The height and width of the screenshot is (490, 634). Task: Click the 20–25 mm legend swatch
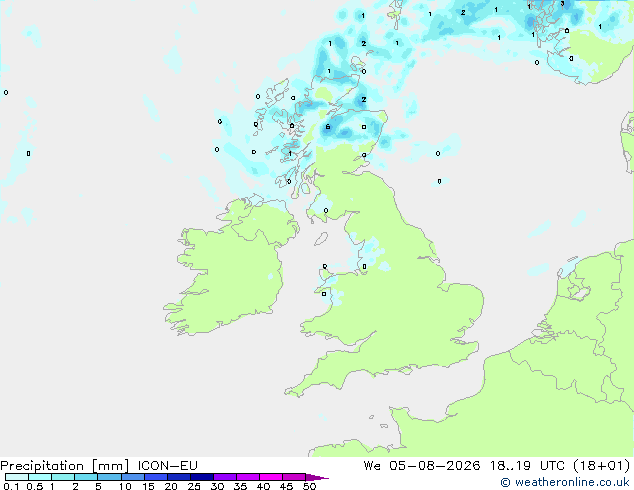tap(178, 477)
